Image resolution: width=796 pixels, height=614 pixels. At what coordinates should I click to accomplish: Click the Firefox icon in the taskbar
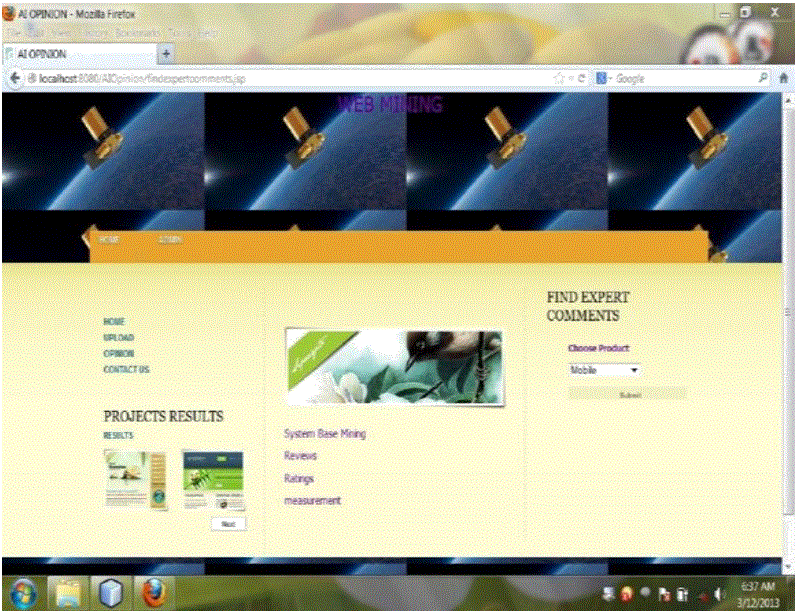[x=154, y=593]
